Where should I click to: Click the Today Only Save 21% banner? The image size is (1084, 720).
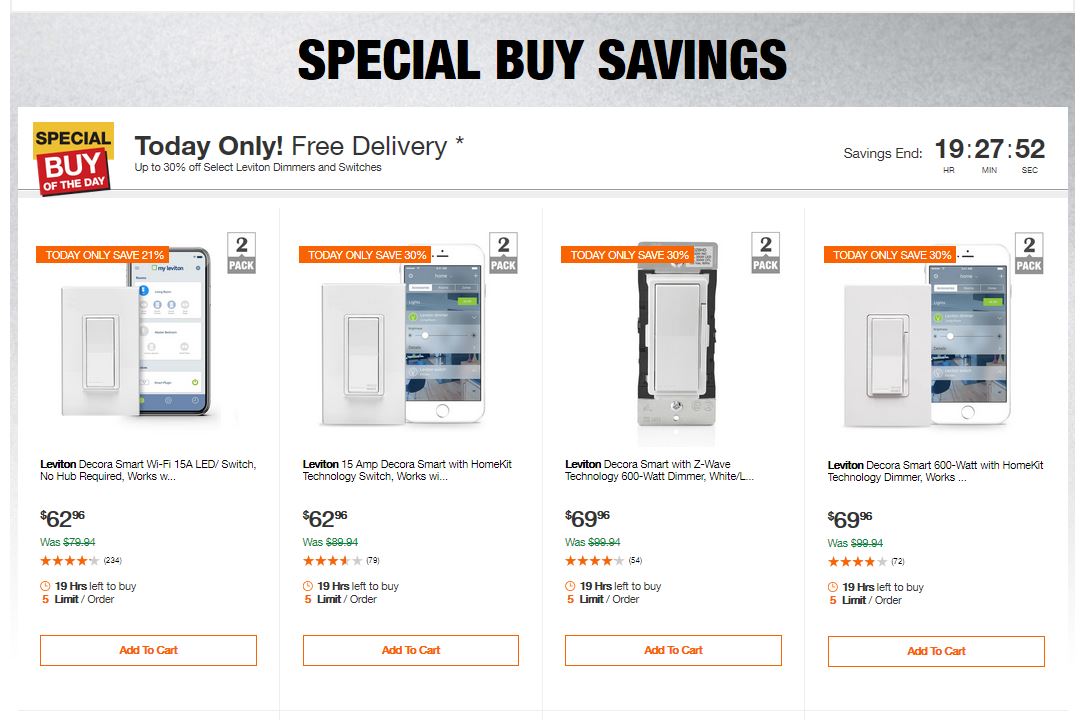(x=101, y=255)
